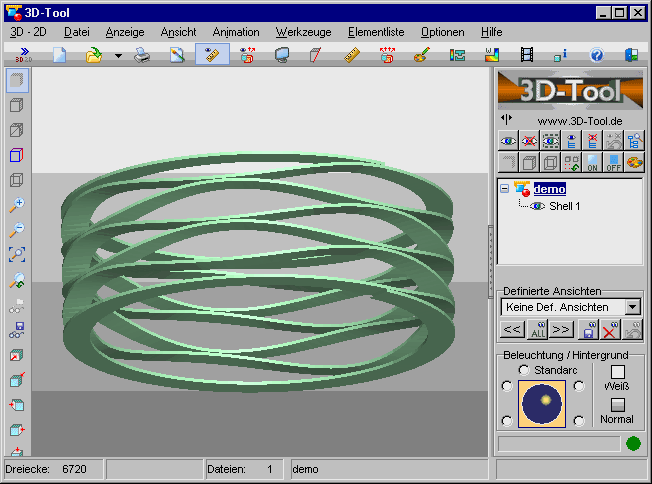Click the blue help question mark icon

click(597, 55)
